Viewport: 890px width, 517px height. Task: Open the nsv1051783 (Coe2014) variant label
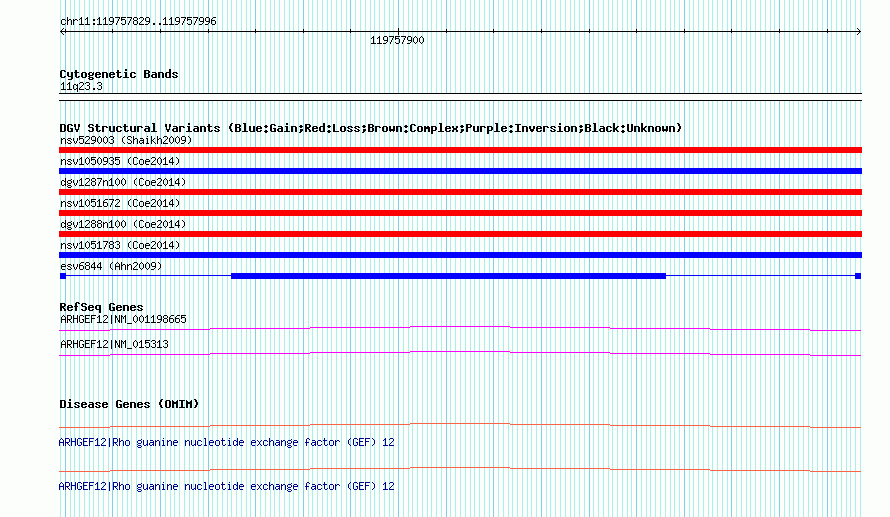(x=120, y=245)
